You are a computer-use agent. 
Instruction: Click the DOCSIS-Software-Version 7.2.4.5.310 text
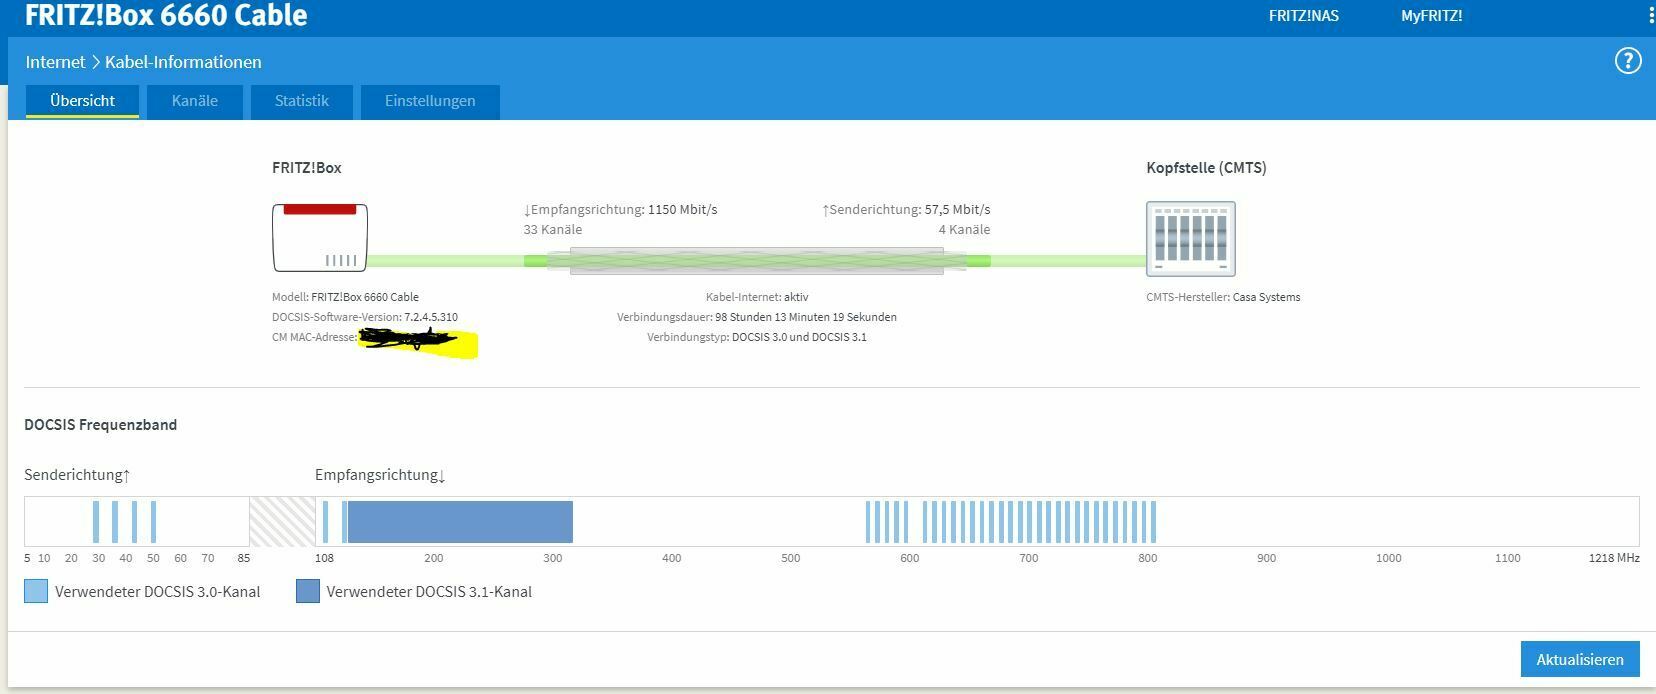click(365, 317)
